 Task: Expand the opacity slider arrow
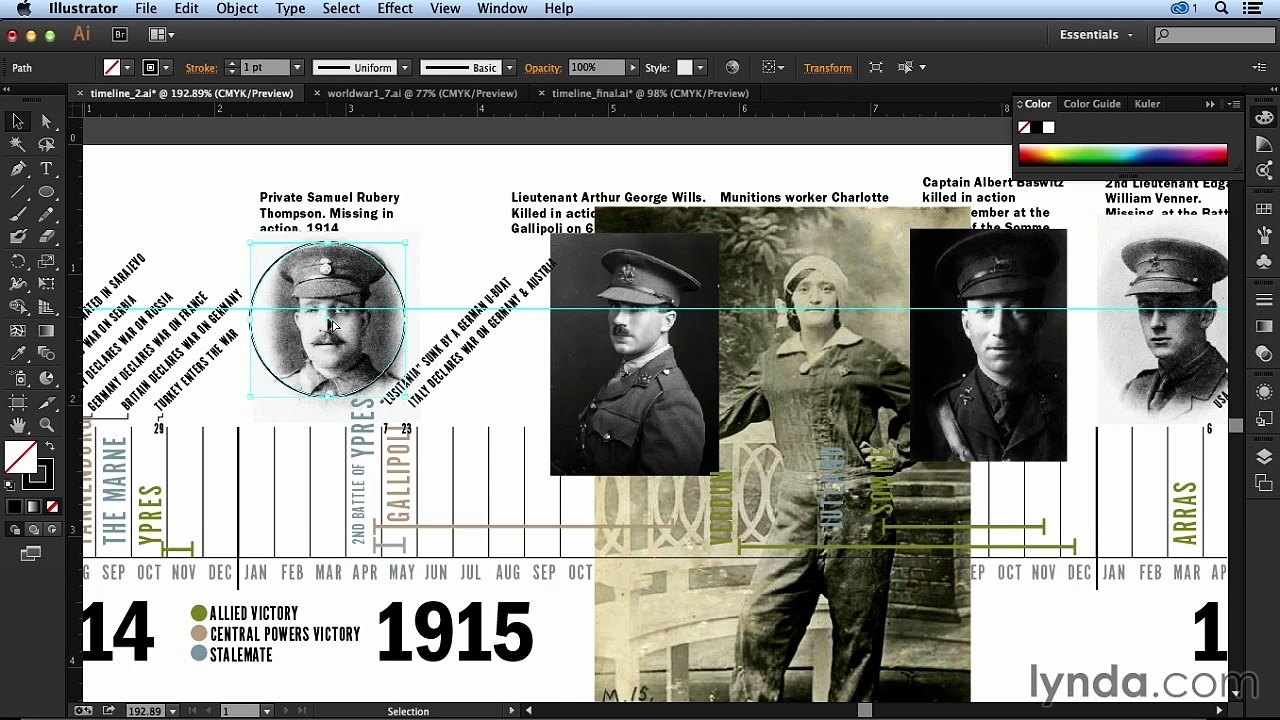(x=632, y=68)
